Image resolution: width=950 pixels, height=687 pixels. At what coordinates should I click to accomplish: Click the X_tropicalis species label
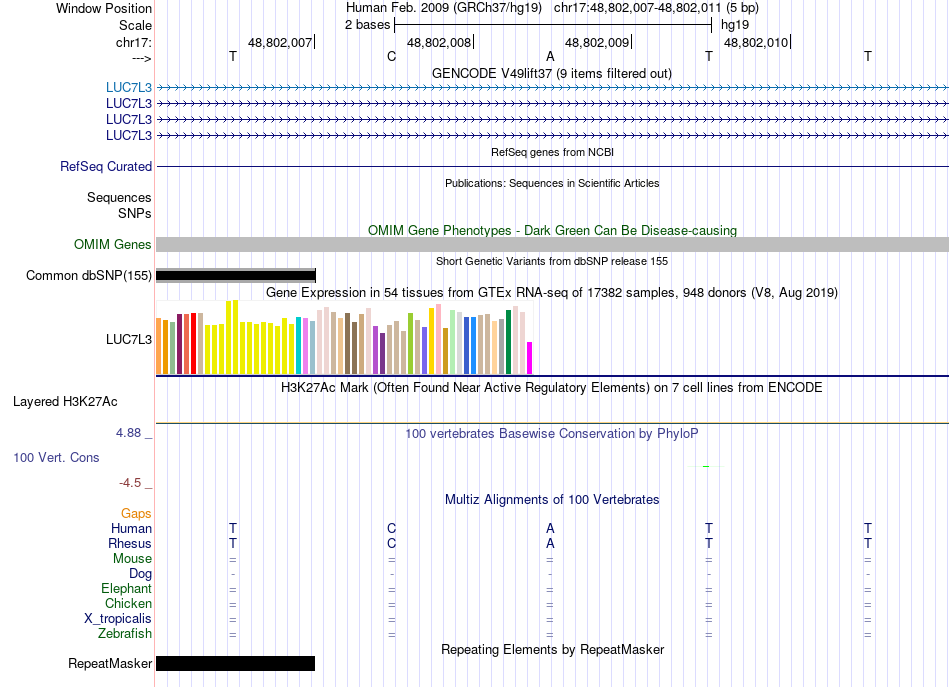(x=118, y=619)
